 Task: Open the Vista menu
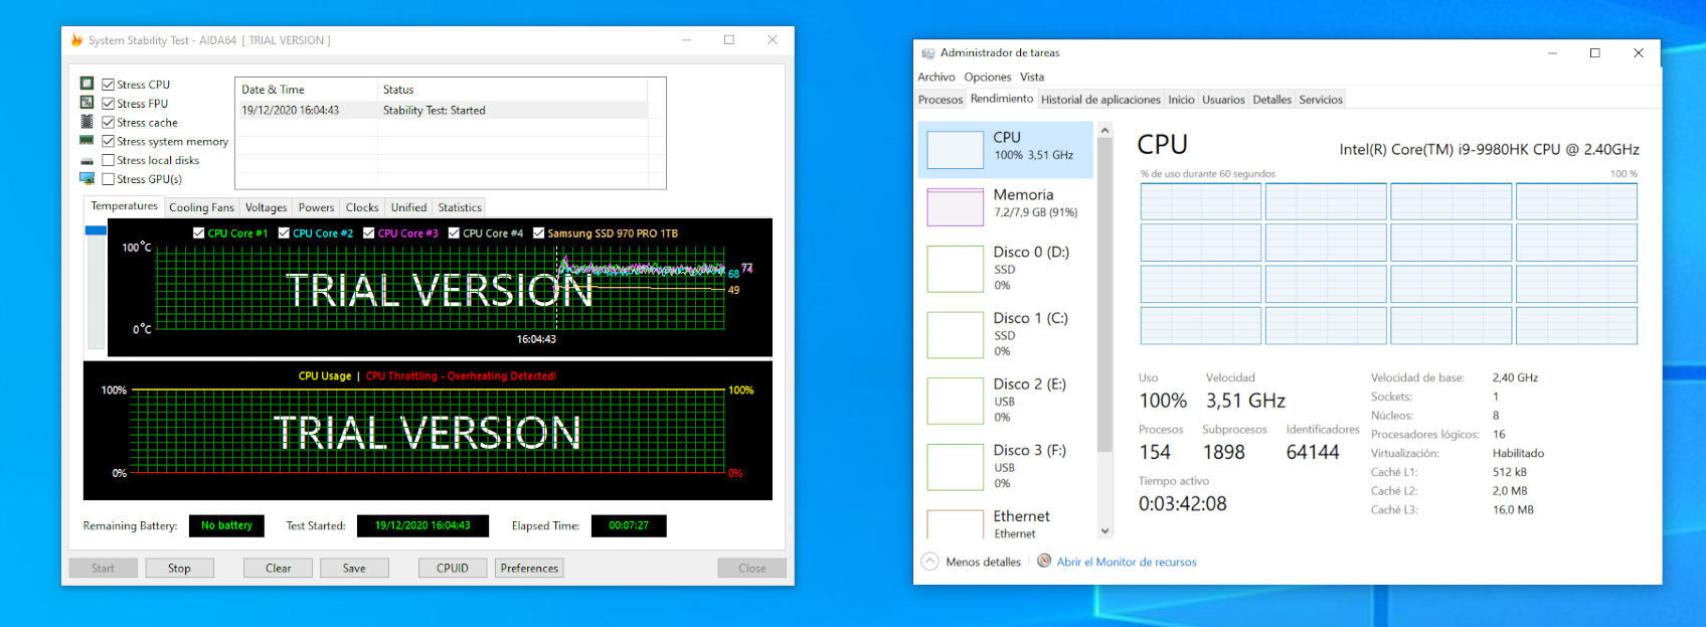(1032, 77)
